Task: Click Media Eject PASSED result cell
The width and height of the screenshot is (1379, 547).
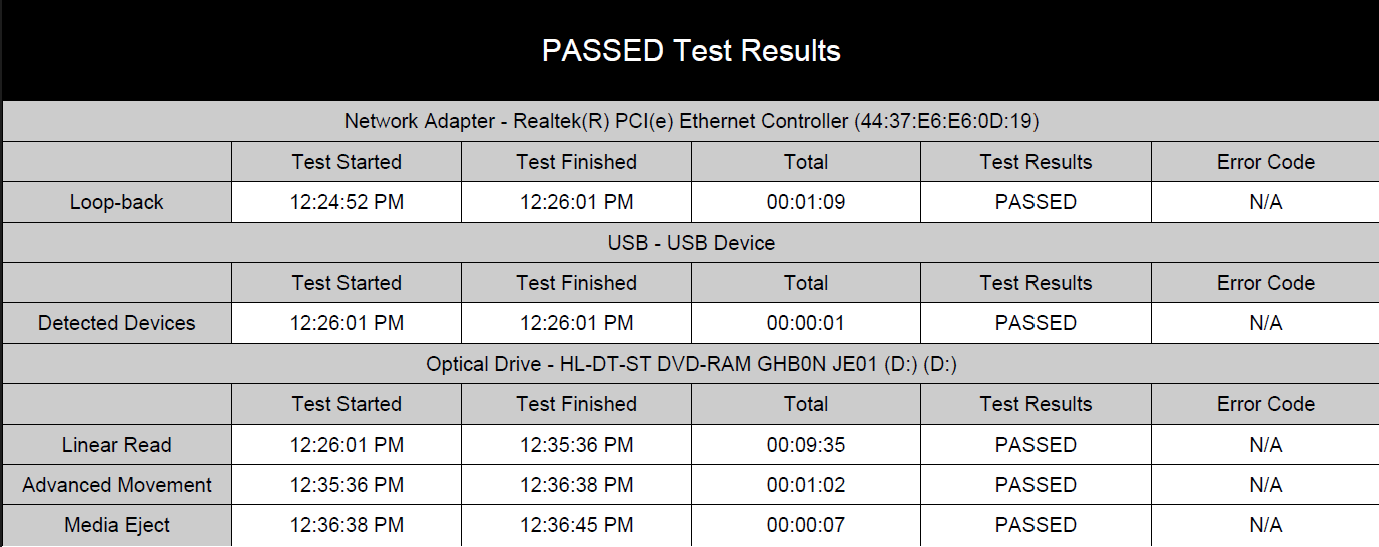Action: (1036, 526)
